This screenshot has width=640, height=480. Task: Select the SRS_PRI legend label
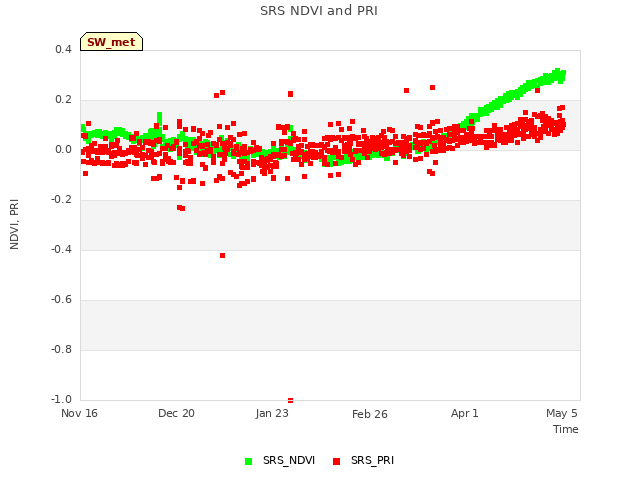[x=372, y=460]
